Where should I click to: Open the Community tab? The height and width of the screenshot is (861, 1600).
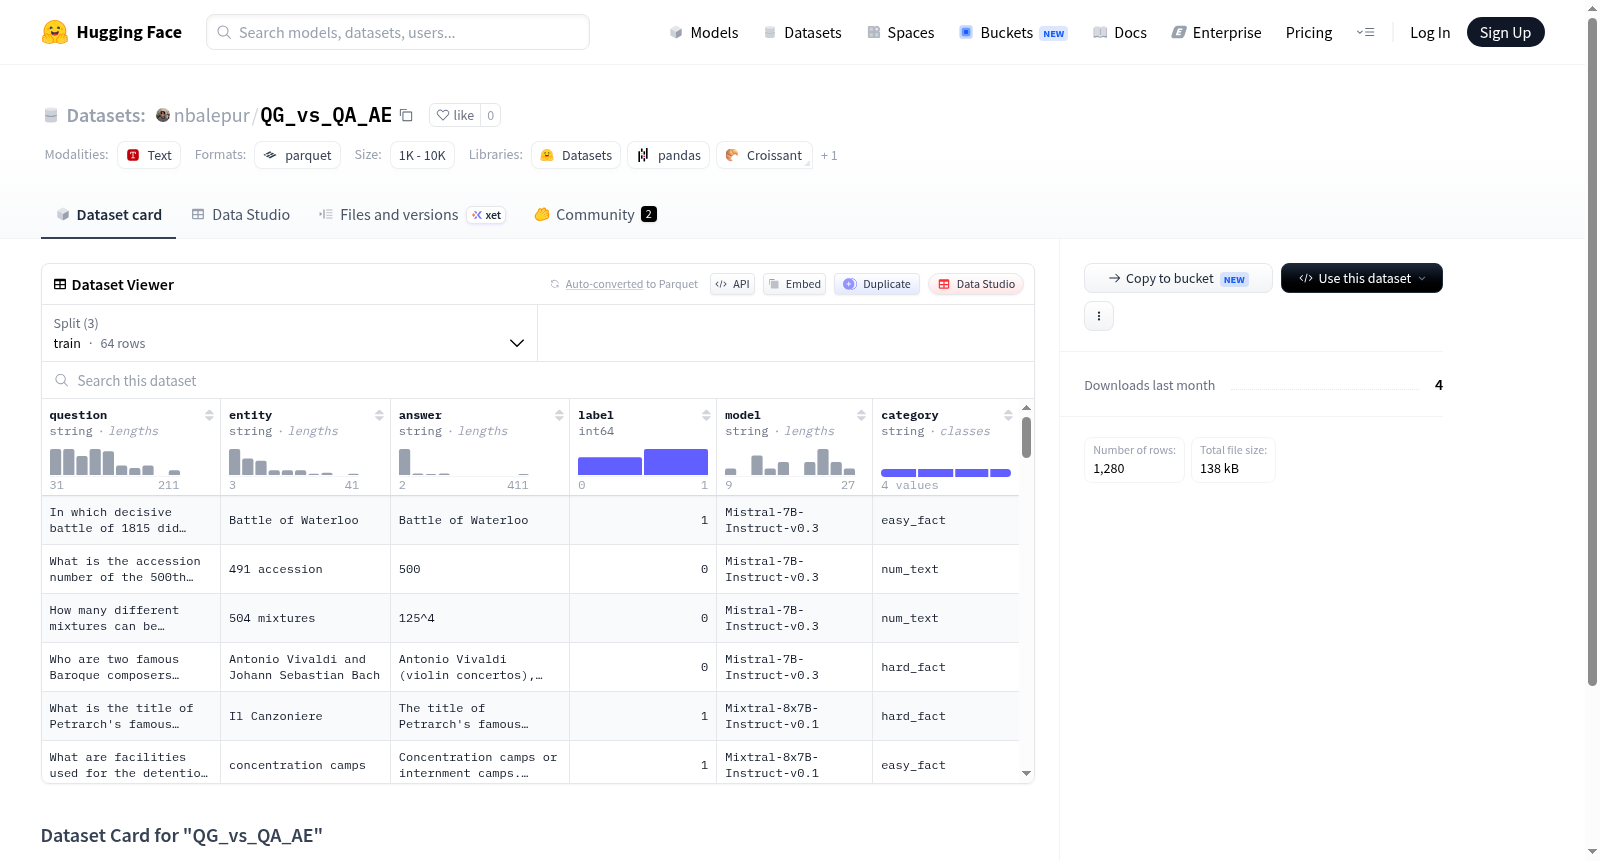[595, 214]
